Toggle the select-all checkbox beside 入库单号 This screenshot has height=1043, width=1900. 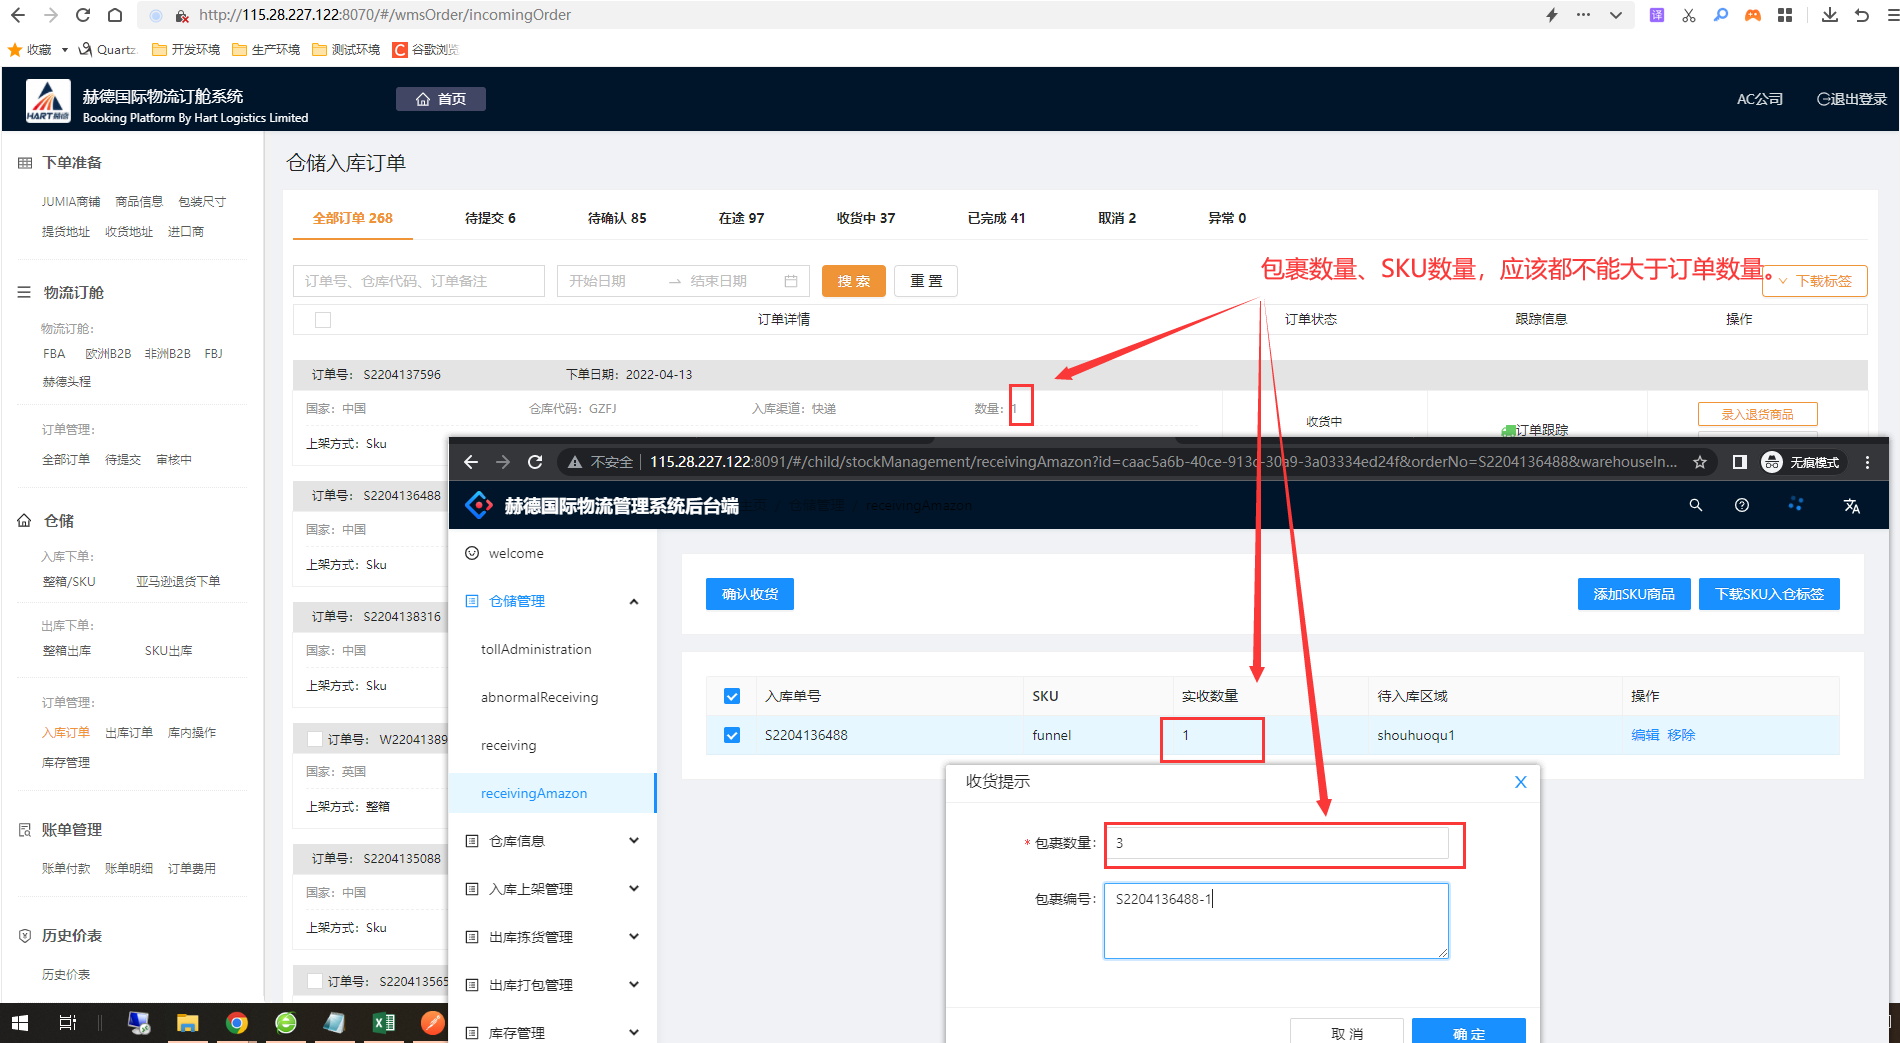[732, 696]
